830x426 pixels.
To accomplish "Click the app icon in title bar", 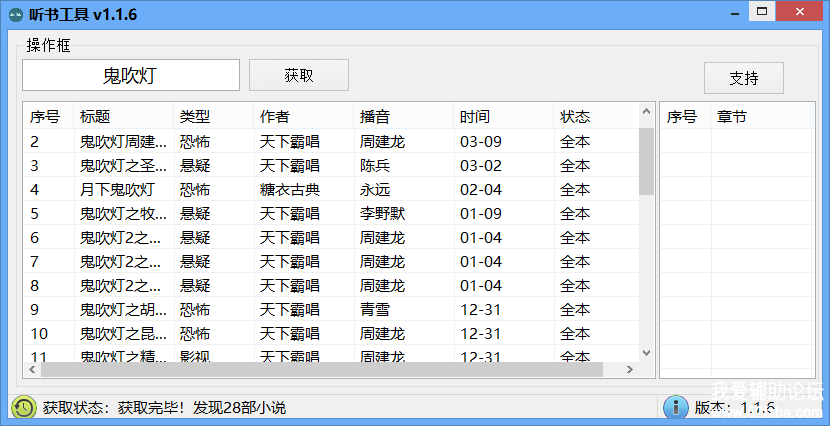I will point(14,13).
